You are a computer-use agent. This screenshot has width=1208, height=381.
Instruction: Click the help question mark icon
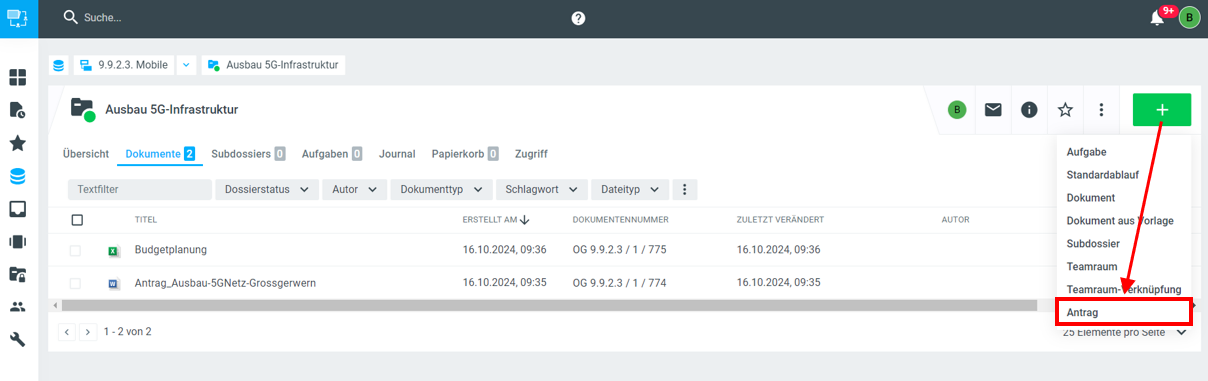point(579,18)
